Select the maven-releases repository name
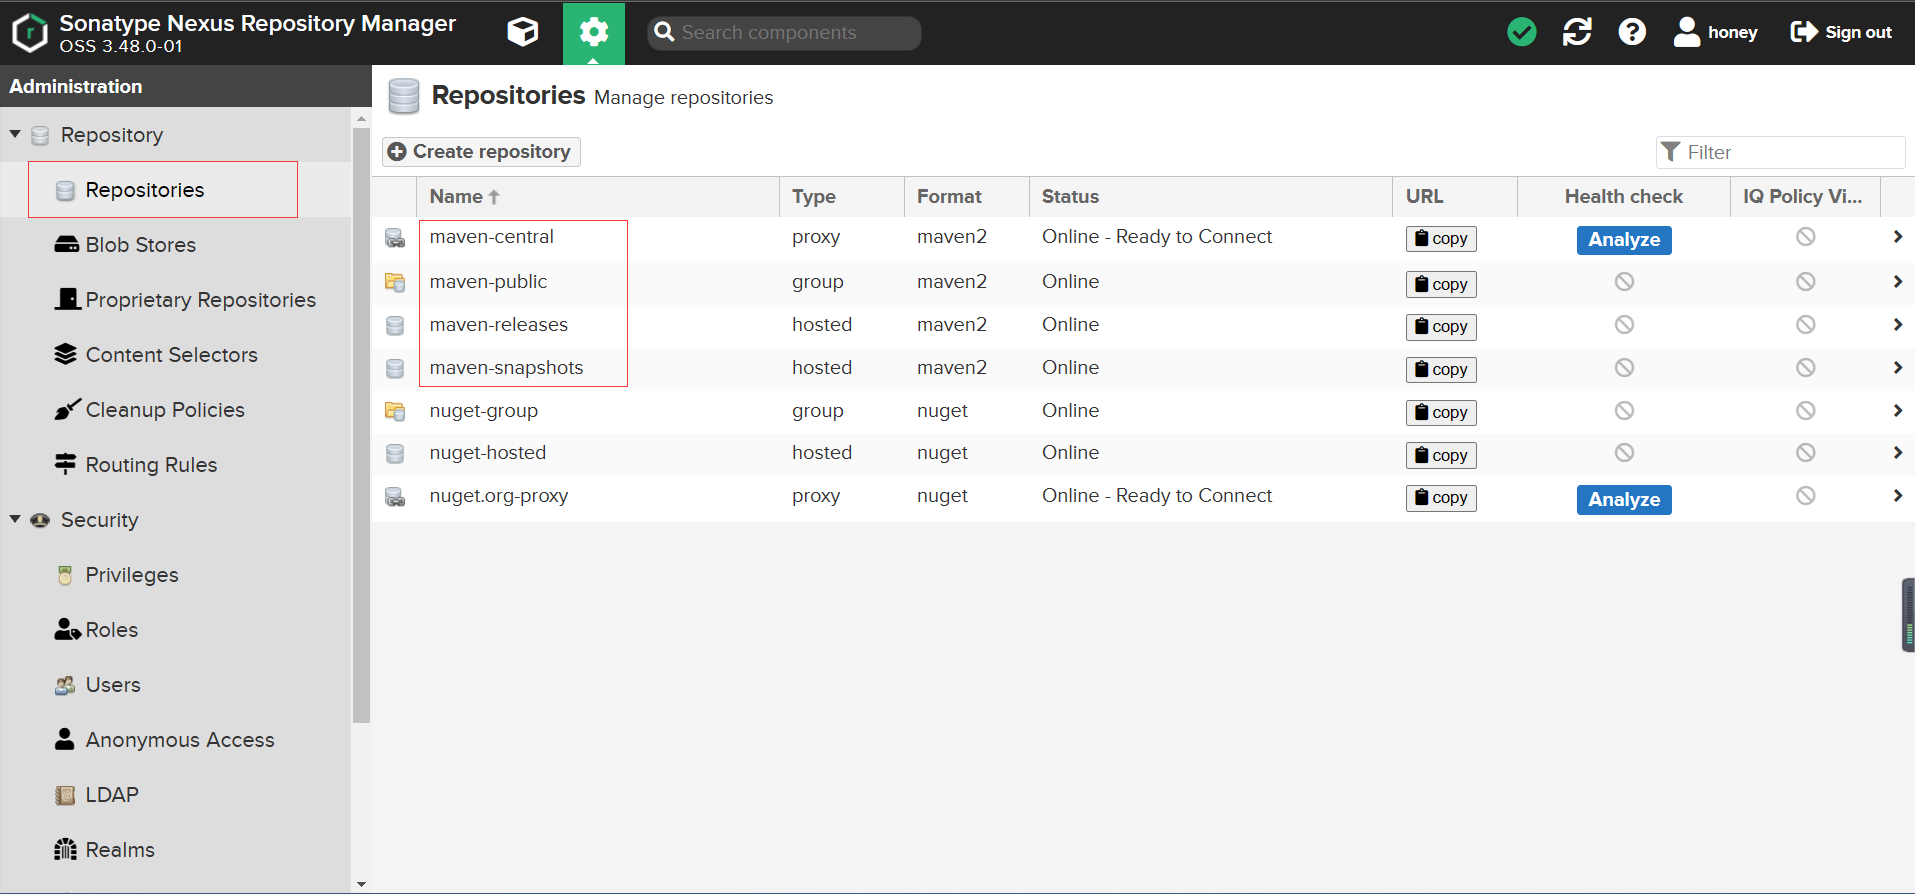1915x894 pixels. [x=498, y=325]
